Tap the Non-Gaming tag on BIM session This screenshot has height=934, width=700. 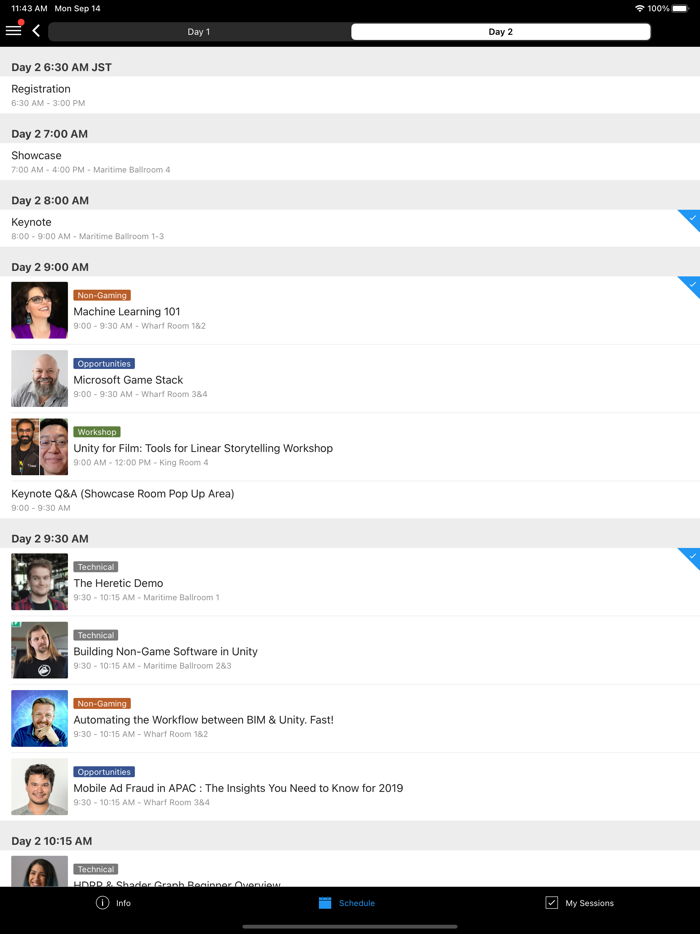click(102, 704)
